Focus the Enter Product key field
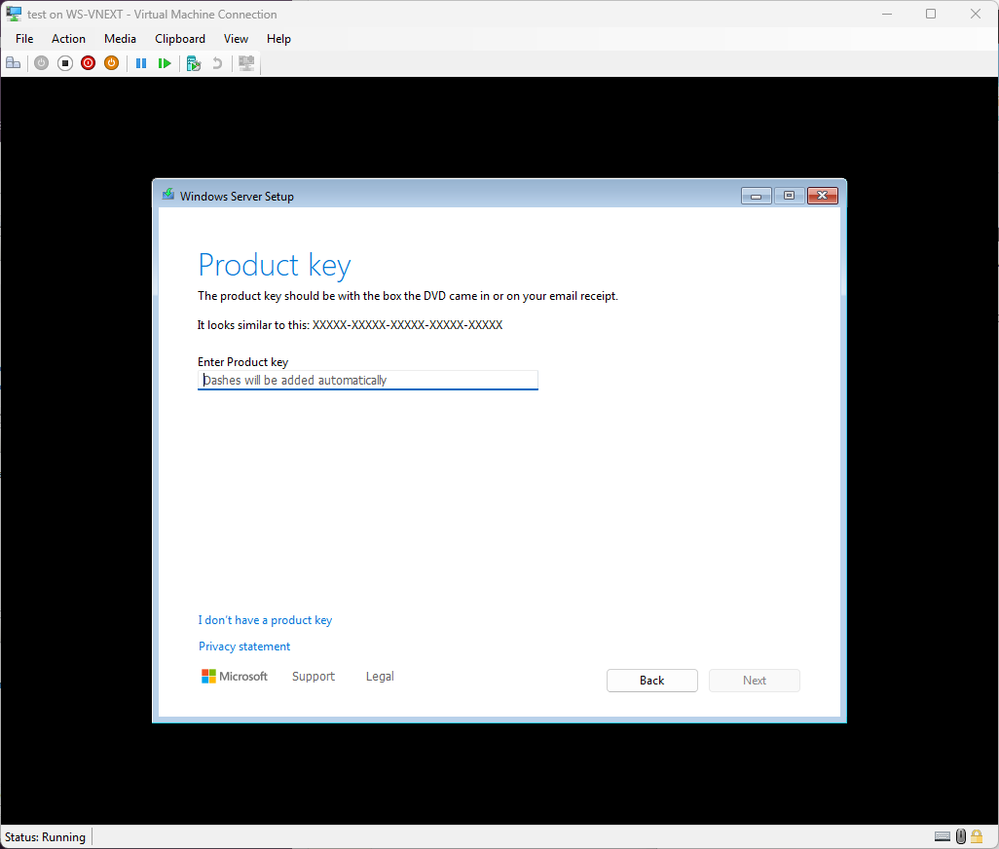Viewport: 999px width, 849px height. coord(368,380)
